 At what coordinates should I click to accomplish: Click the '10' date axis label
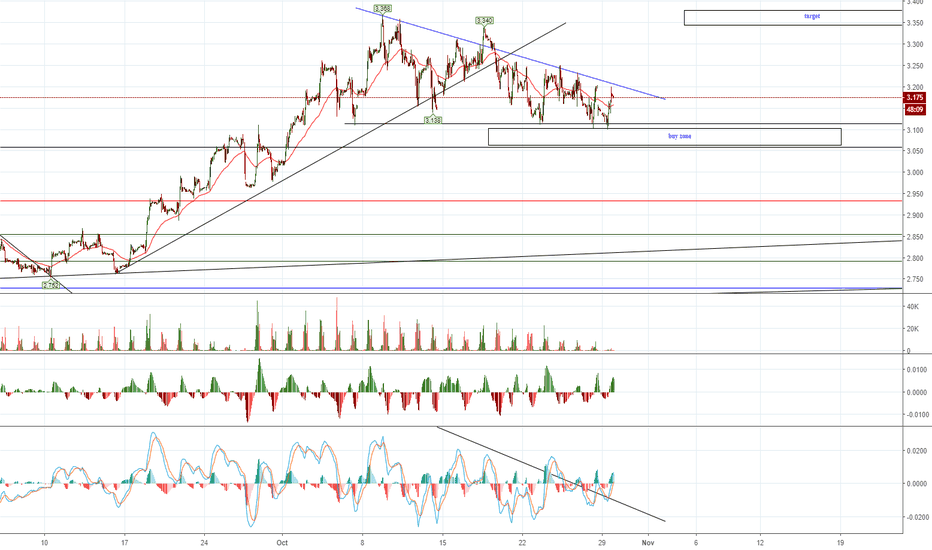pos(45,543)
